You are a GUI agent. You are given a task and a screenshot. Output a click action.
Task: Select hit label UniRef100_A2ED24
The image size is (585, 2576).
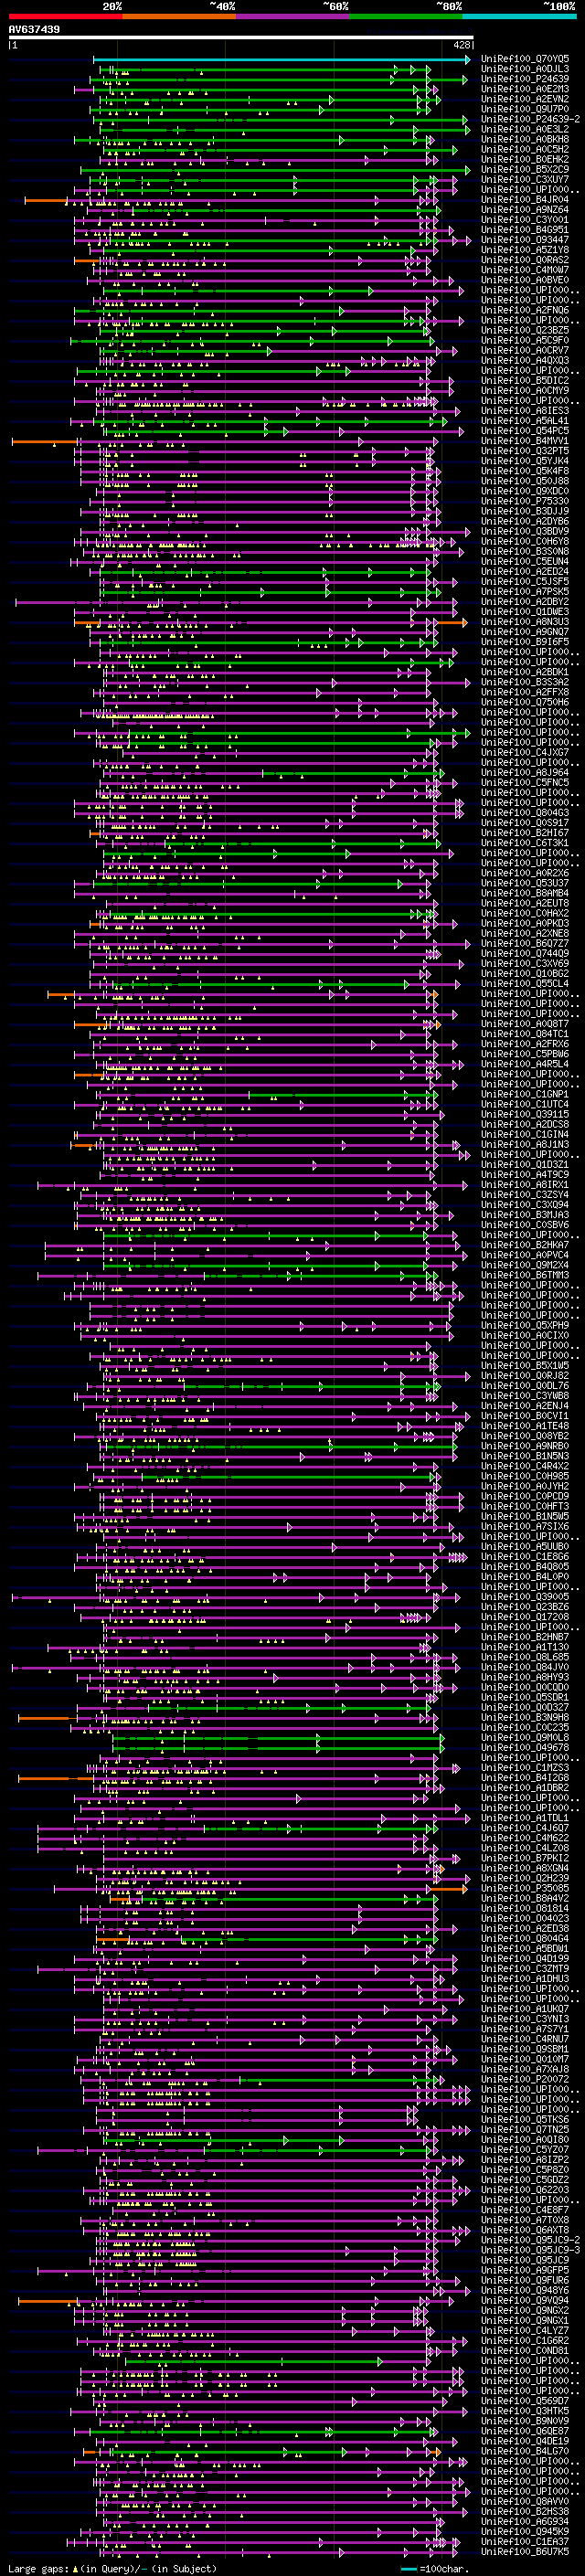[x=525, y=571]
